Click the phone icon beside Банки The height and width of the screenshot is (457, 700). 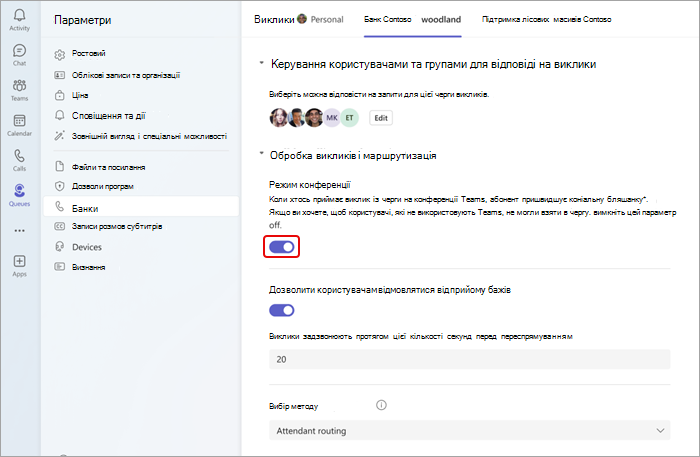pyautogui.click(x=59, y=207)
